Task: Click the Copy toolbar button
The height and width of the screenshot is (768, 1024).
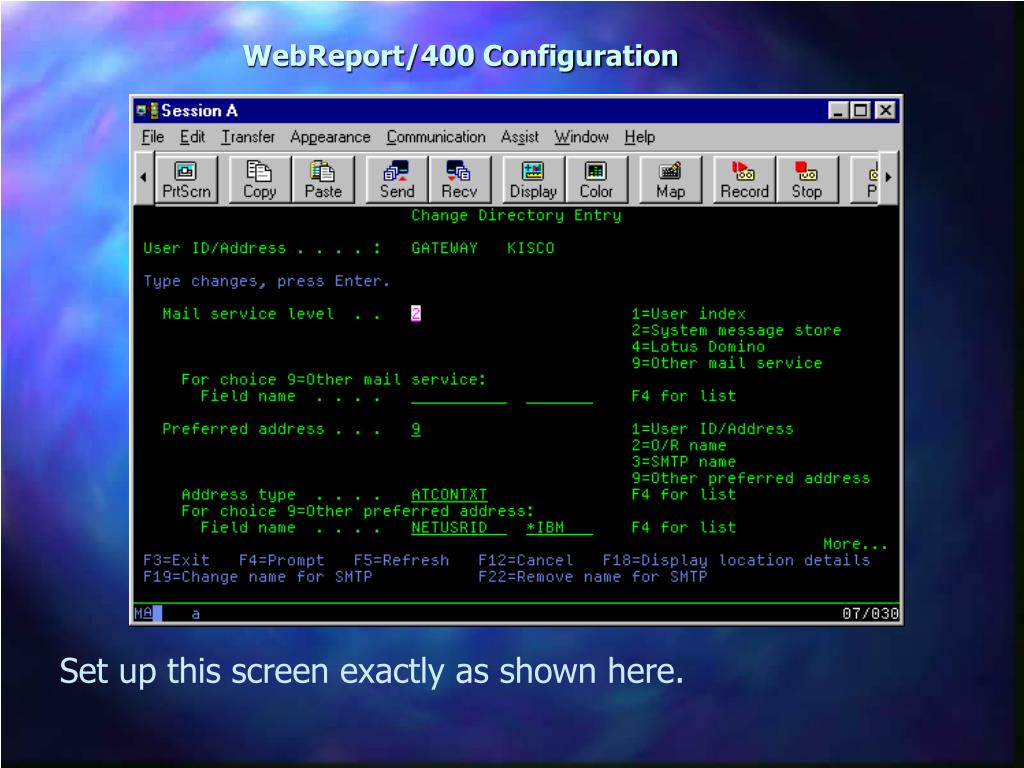Action: tap(260, 180)
